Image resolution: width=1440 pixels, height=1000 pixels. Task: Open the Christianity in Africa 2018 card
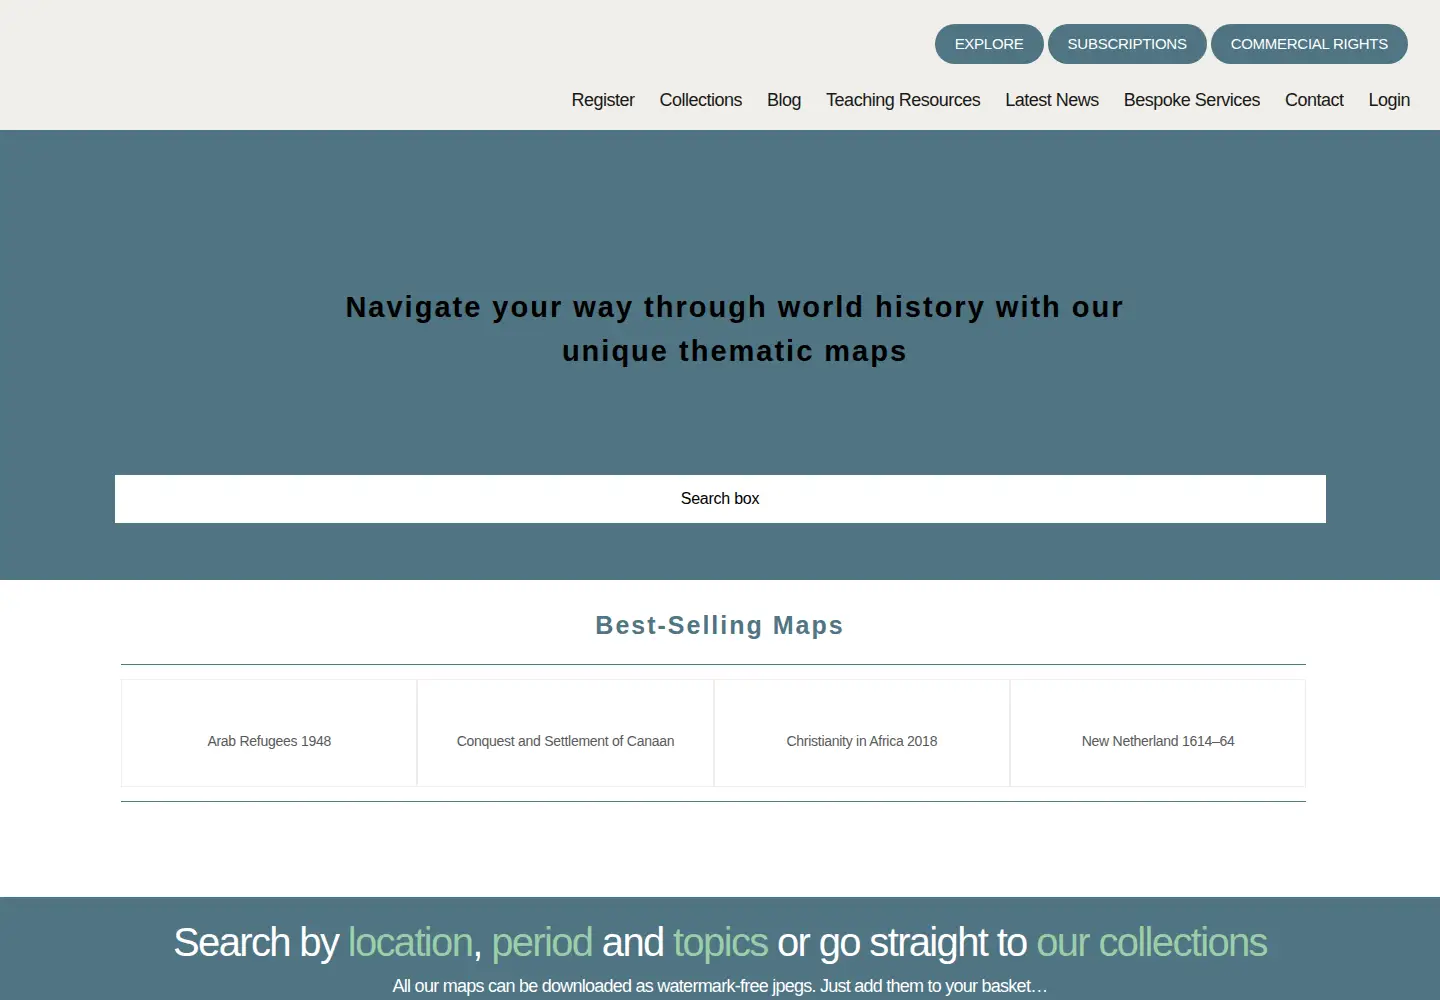point(862,733)
